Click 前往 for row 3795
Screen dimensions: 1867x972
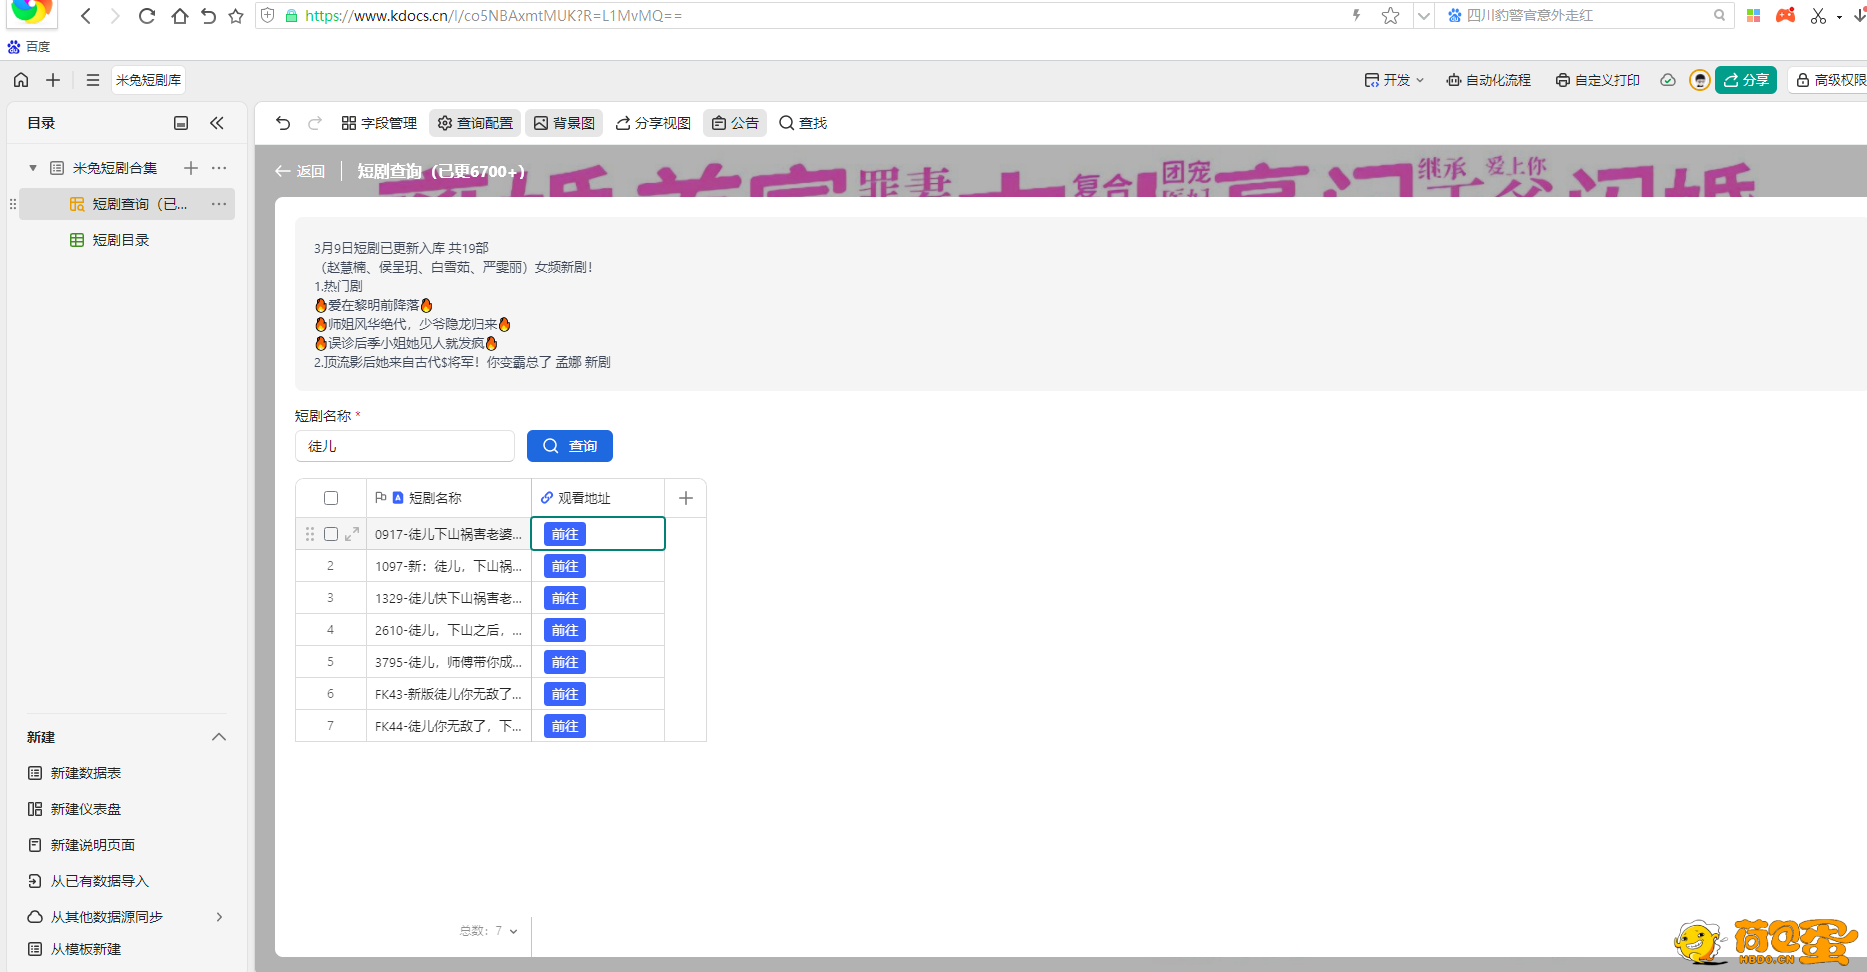point(565,662)
